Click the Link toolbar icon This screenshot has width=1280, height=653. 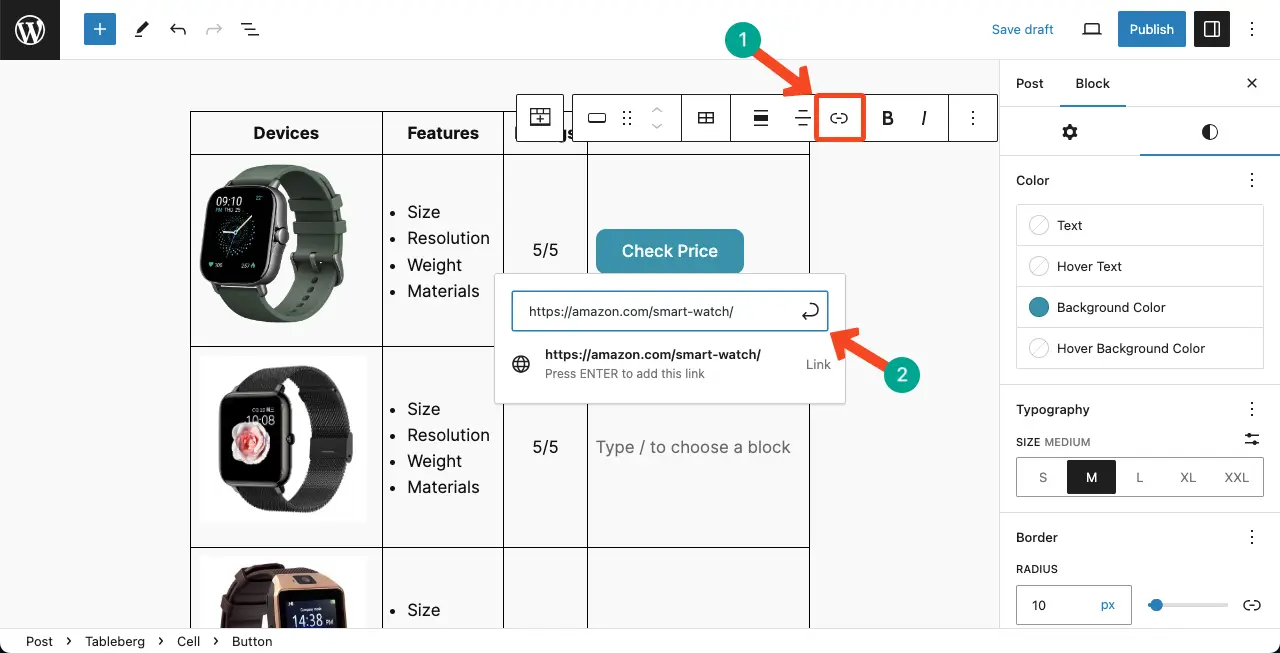[839, 118]
